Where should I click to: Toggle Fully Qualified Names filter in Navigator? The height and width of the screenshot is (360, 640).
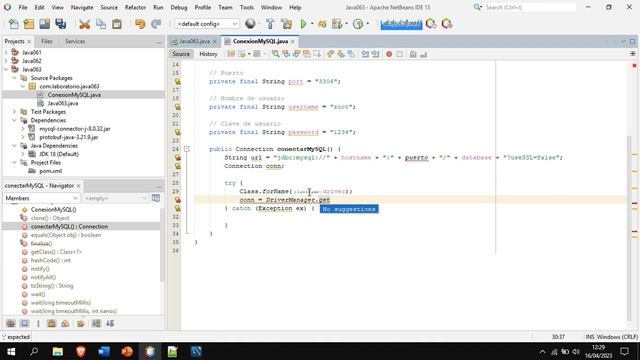81,323
